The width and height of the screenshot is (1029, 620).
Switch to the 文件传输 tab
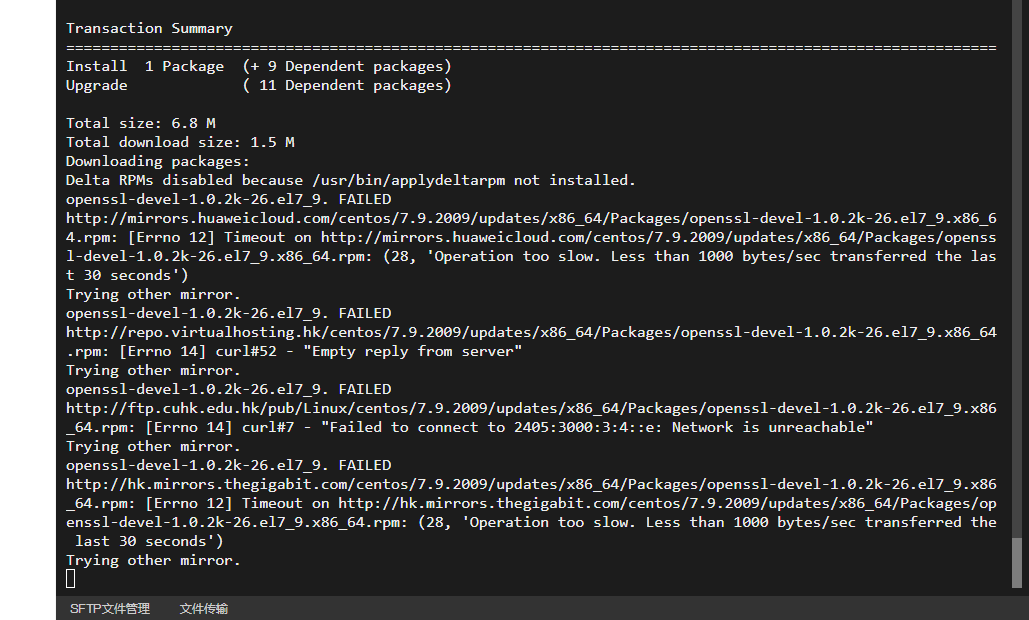[203, 609]
